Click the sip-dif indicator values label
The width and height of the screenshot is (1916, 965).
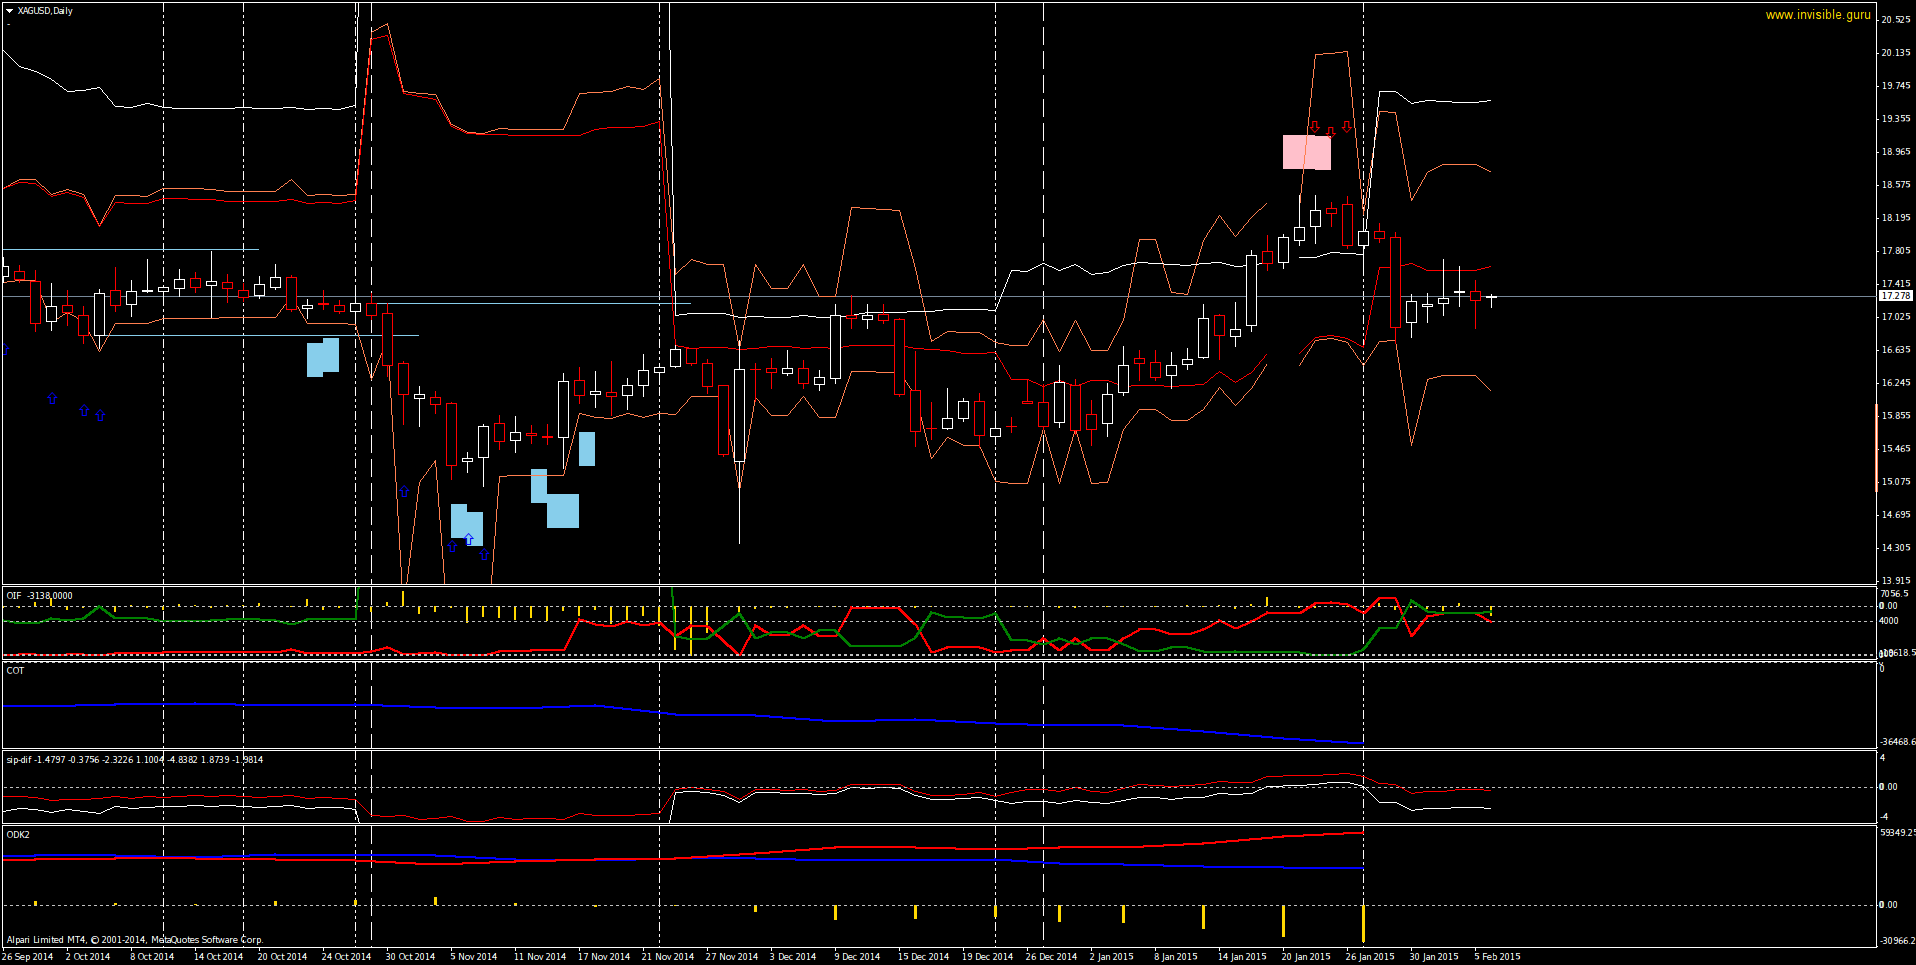(135, 760)
